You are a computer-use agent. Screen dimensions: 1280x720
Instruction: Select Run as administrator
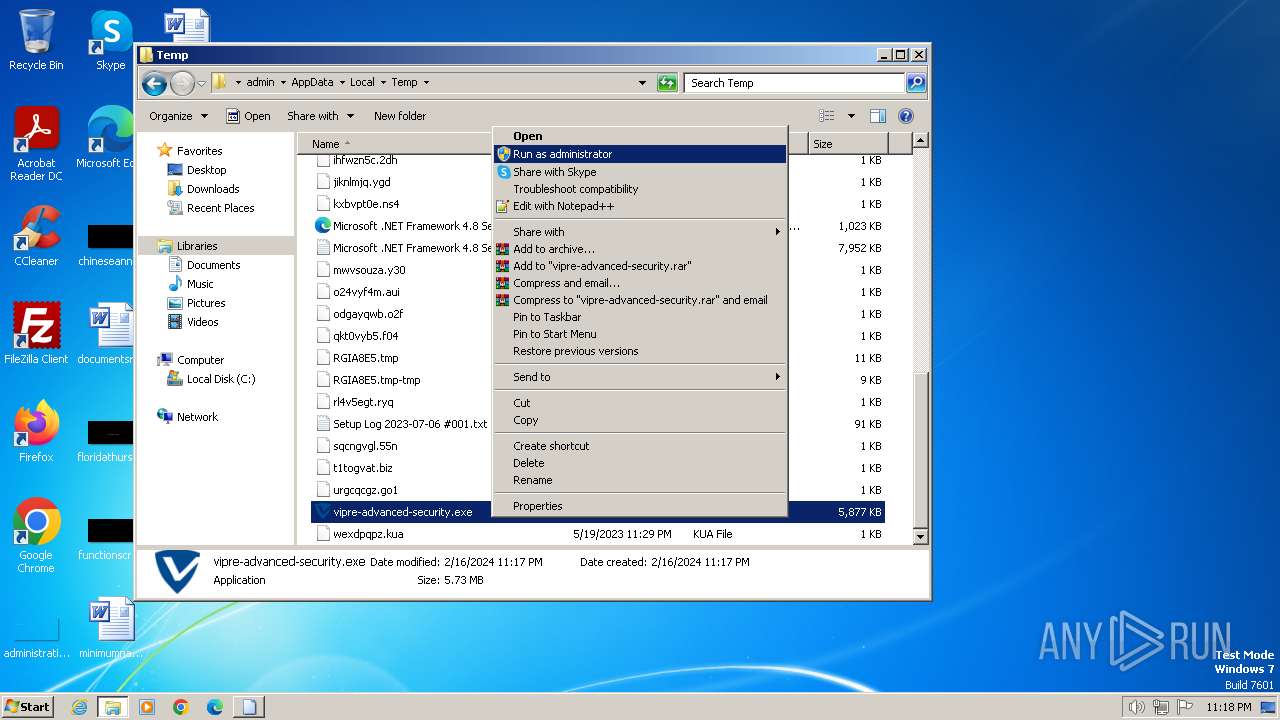click(640, 154)
